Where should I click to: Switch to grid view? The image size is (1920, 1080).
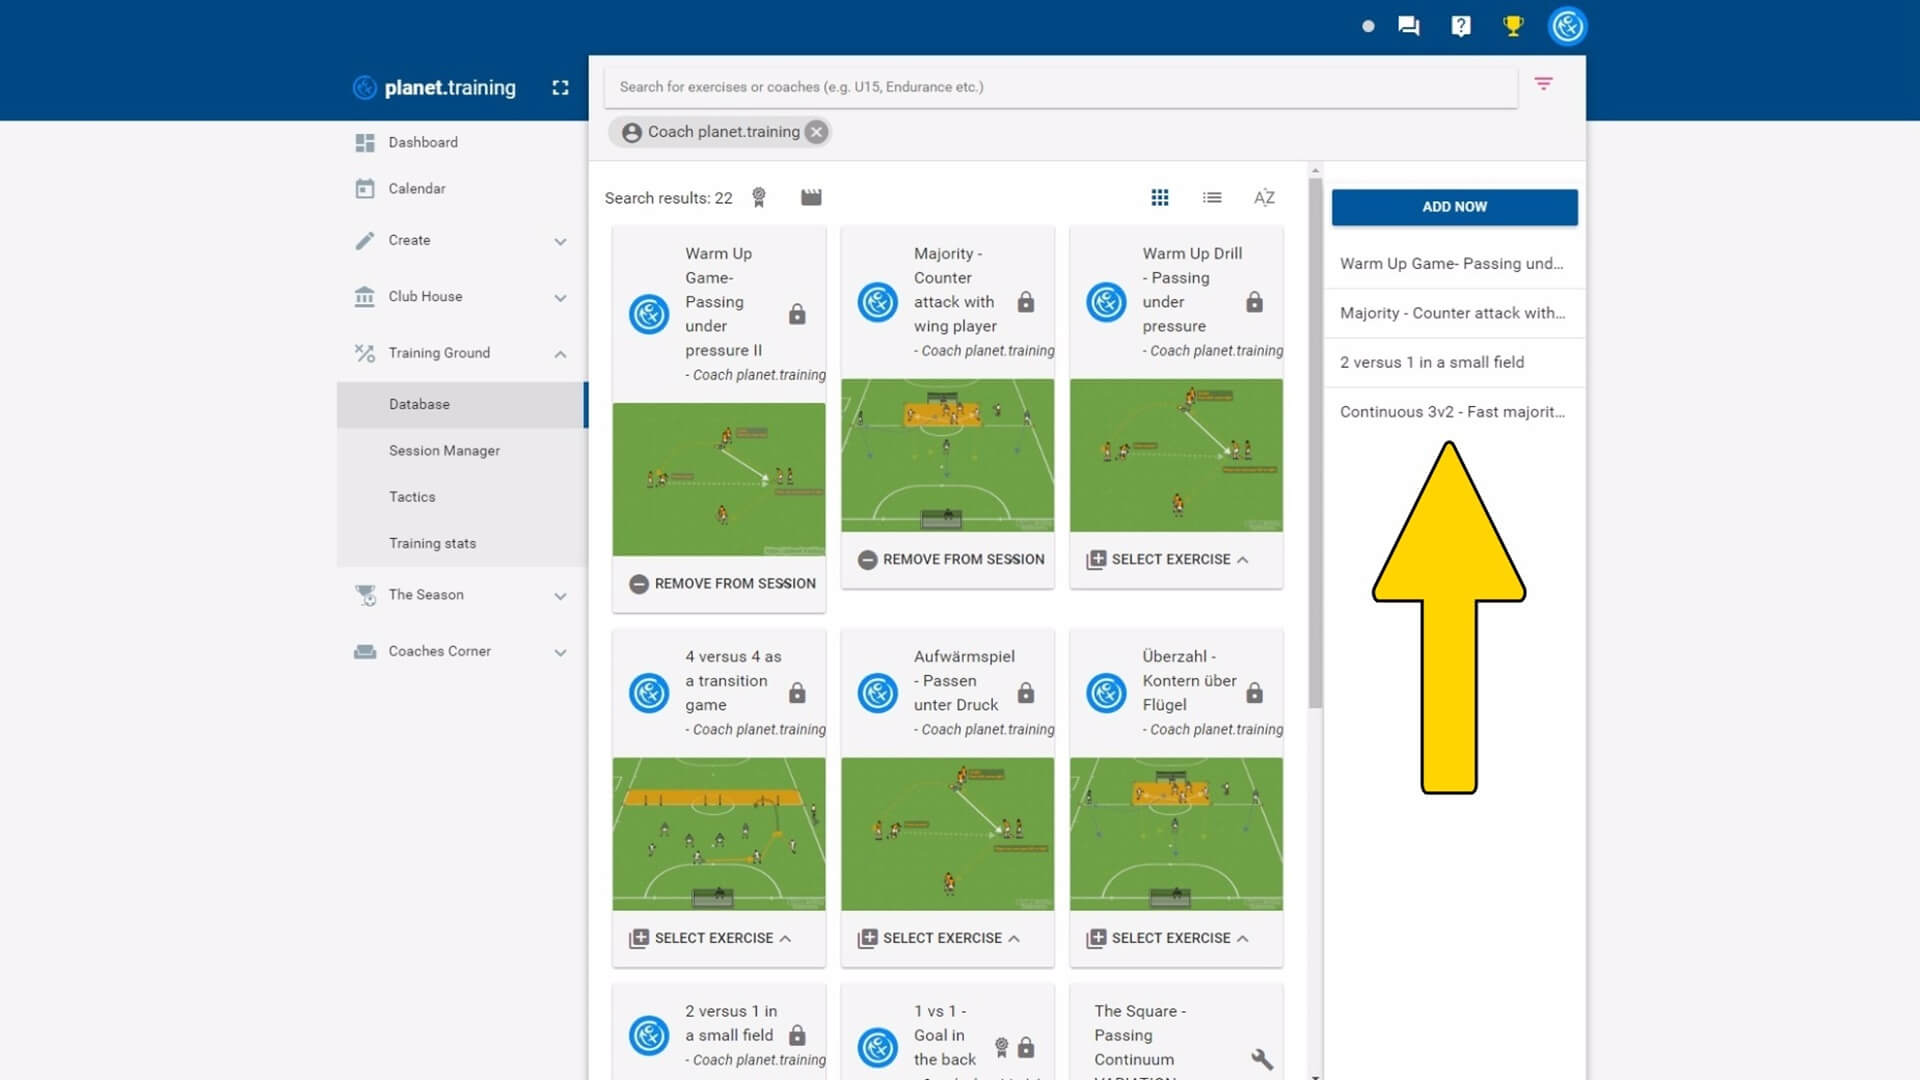tap(1160, 198)
